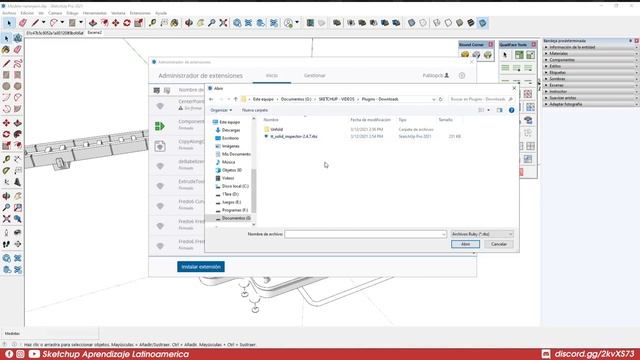This screenshot has width=640, height=360.
Task: Select the Paint Bucket tool in top toolbar
Action: [x=175, y=23]
